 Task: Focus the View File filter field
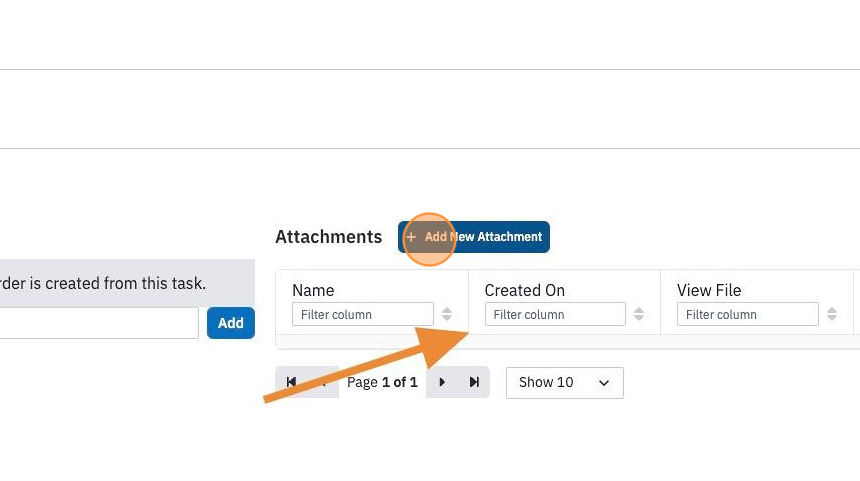748,314
